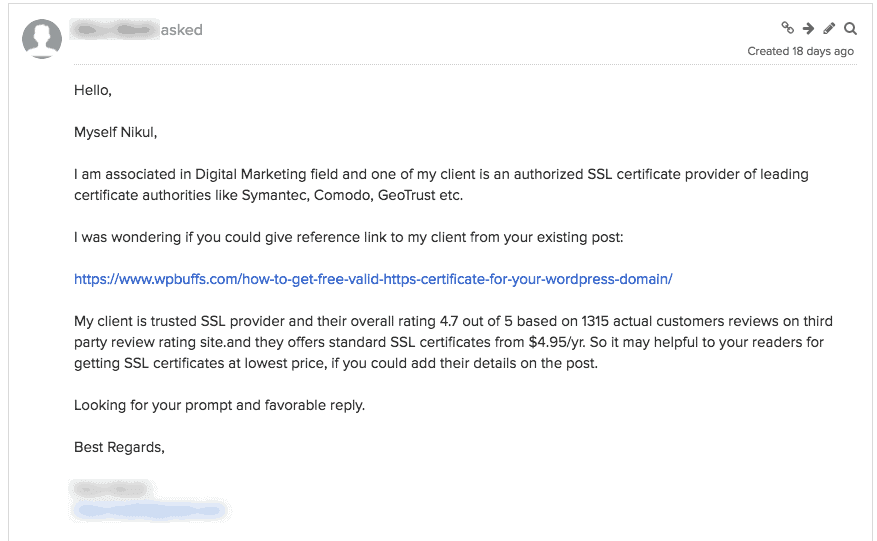Open the wpbuffs.com free HTTPS certificate link
Viewport: 877px width, 541px height.
coord(373,279)
